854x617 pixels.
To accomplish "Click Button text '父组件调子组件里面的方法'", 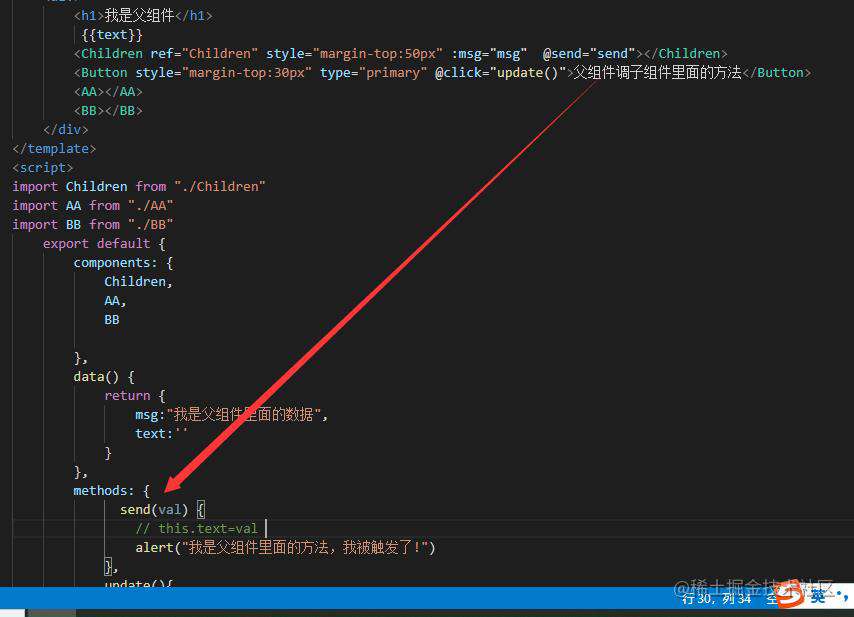I will [657, 73].
